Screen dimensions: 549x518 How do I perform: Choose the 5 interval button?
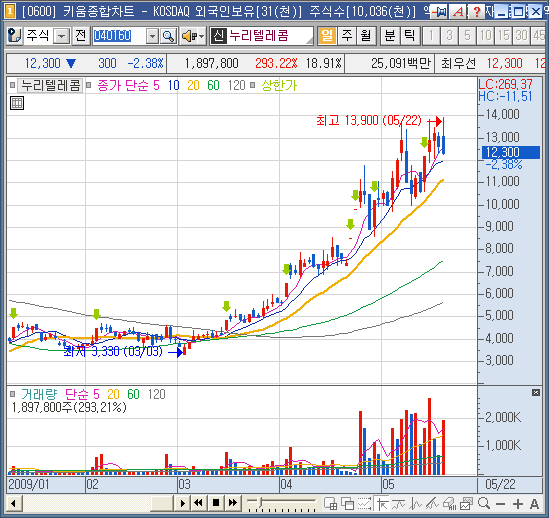tap(467, 36)
